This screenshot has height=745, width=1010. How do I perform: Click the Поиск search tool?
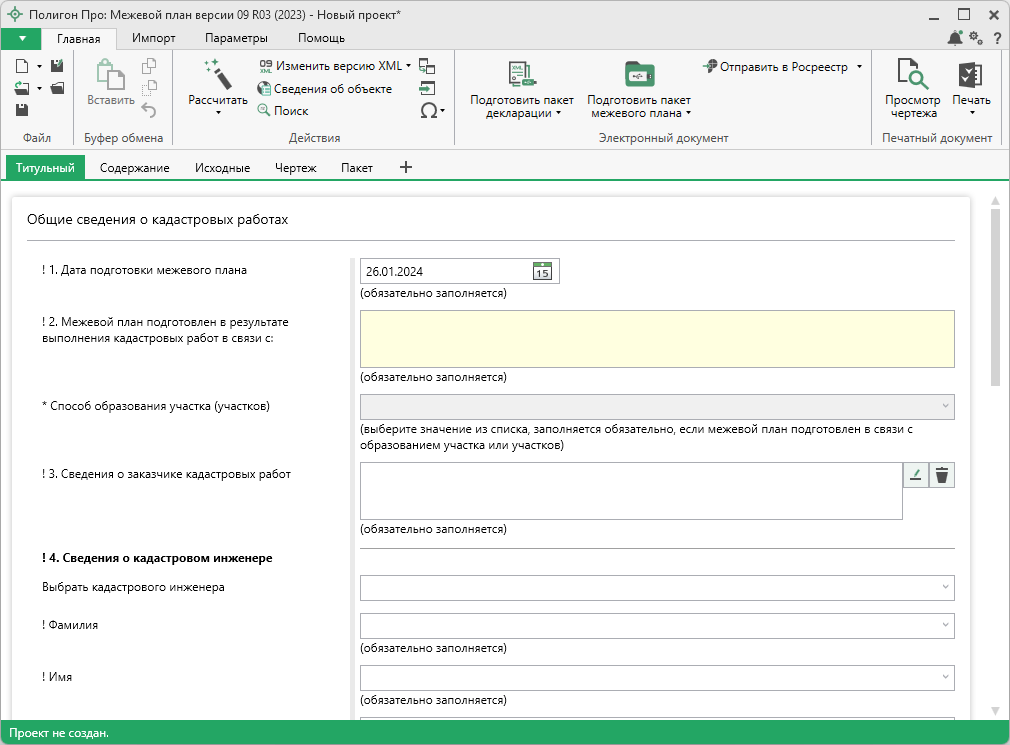pos(290,111)
